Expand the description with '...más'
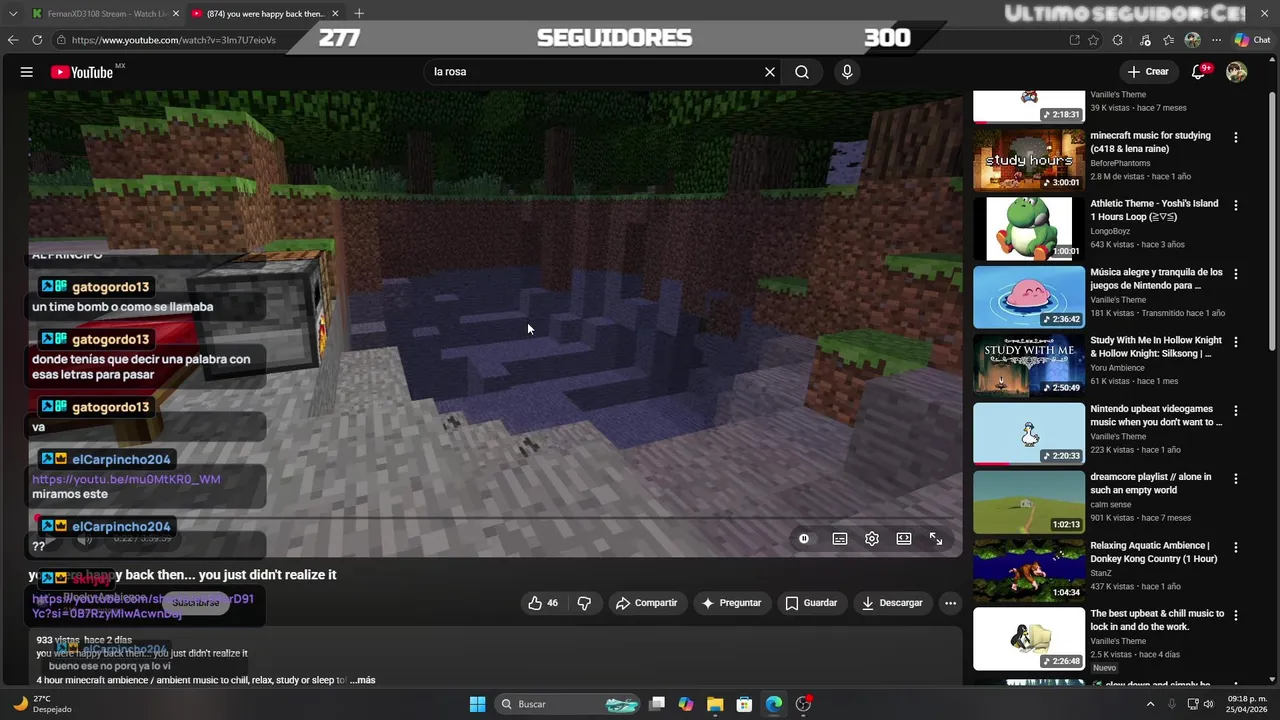 coord(363,680)
